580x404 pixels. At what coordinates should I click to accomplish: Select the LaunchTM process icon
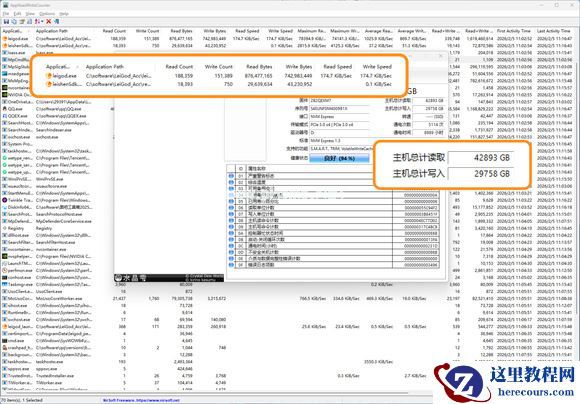coord(5,263)
